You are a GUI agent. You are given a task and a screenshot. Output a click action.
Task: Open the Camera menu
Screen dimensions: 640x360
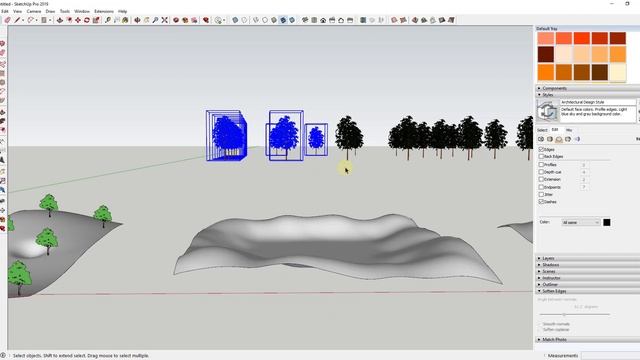coord(34,11)
